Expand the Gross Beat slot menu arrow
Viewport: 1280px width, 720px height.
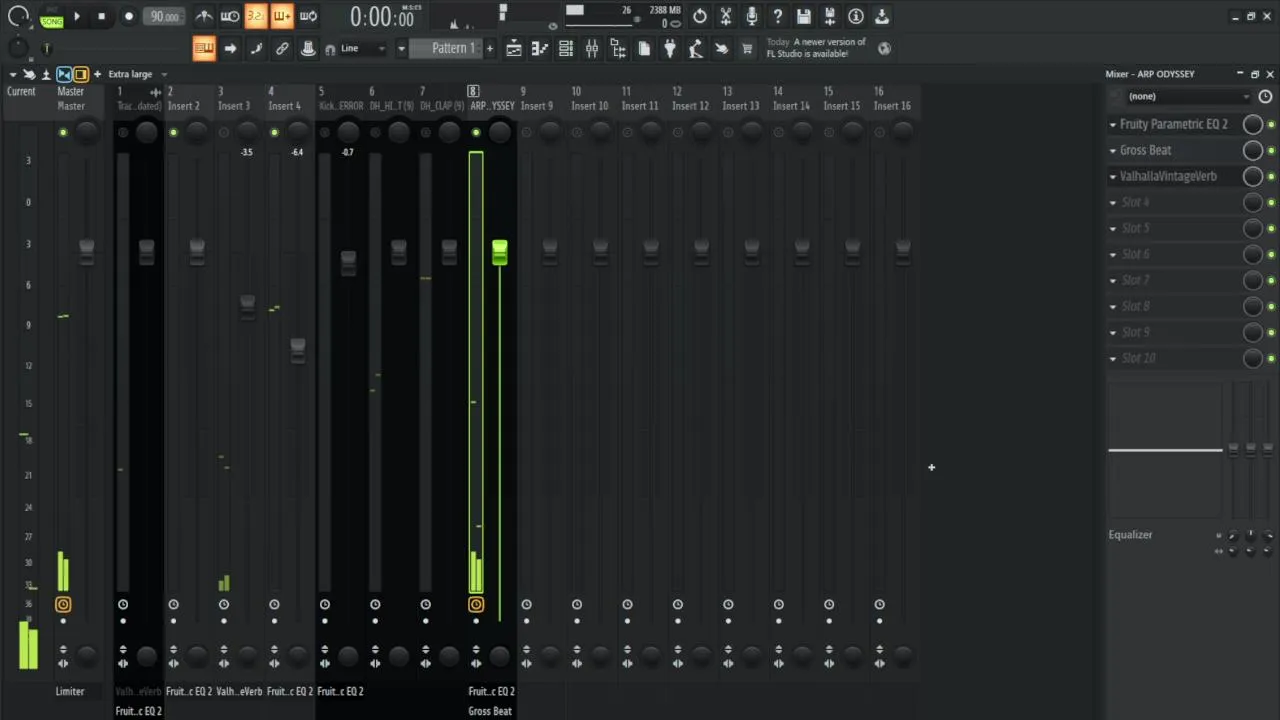click(1112, 151)
